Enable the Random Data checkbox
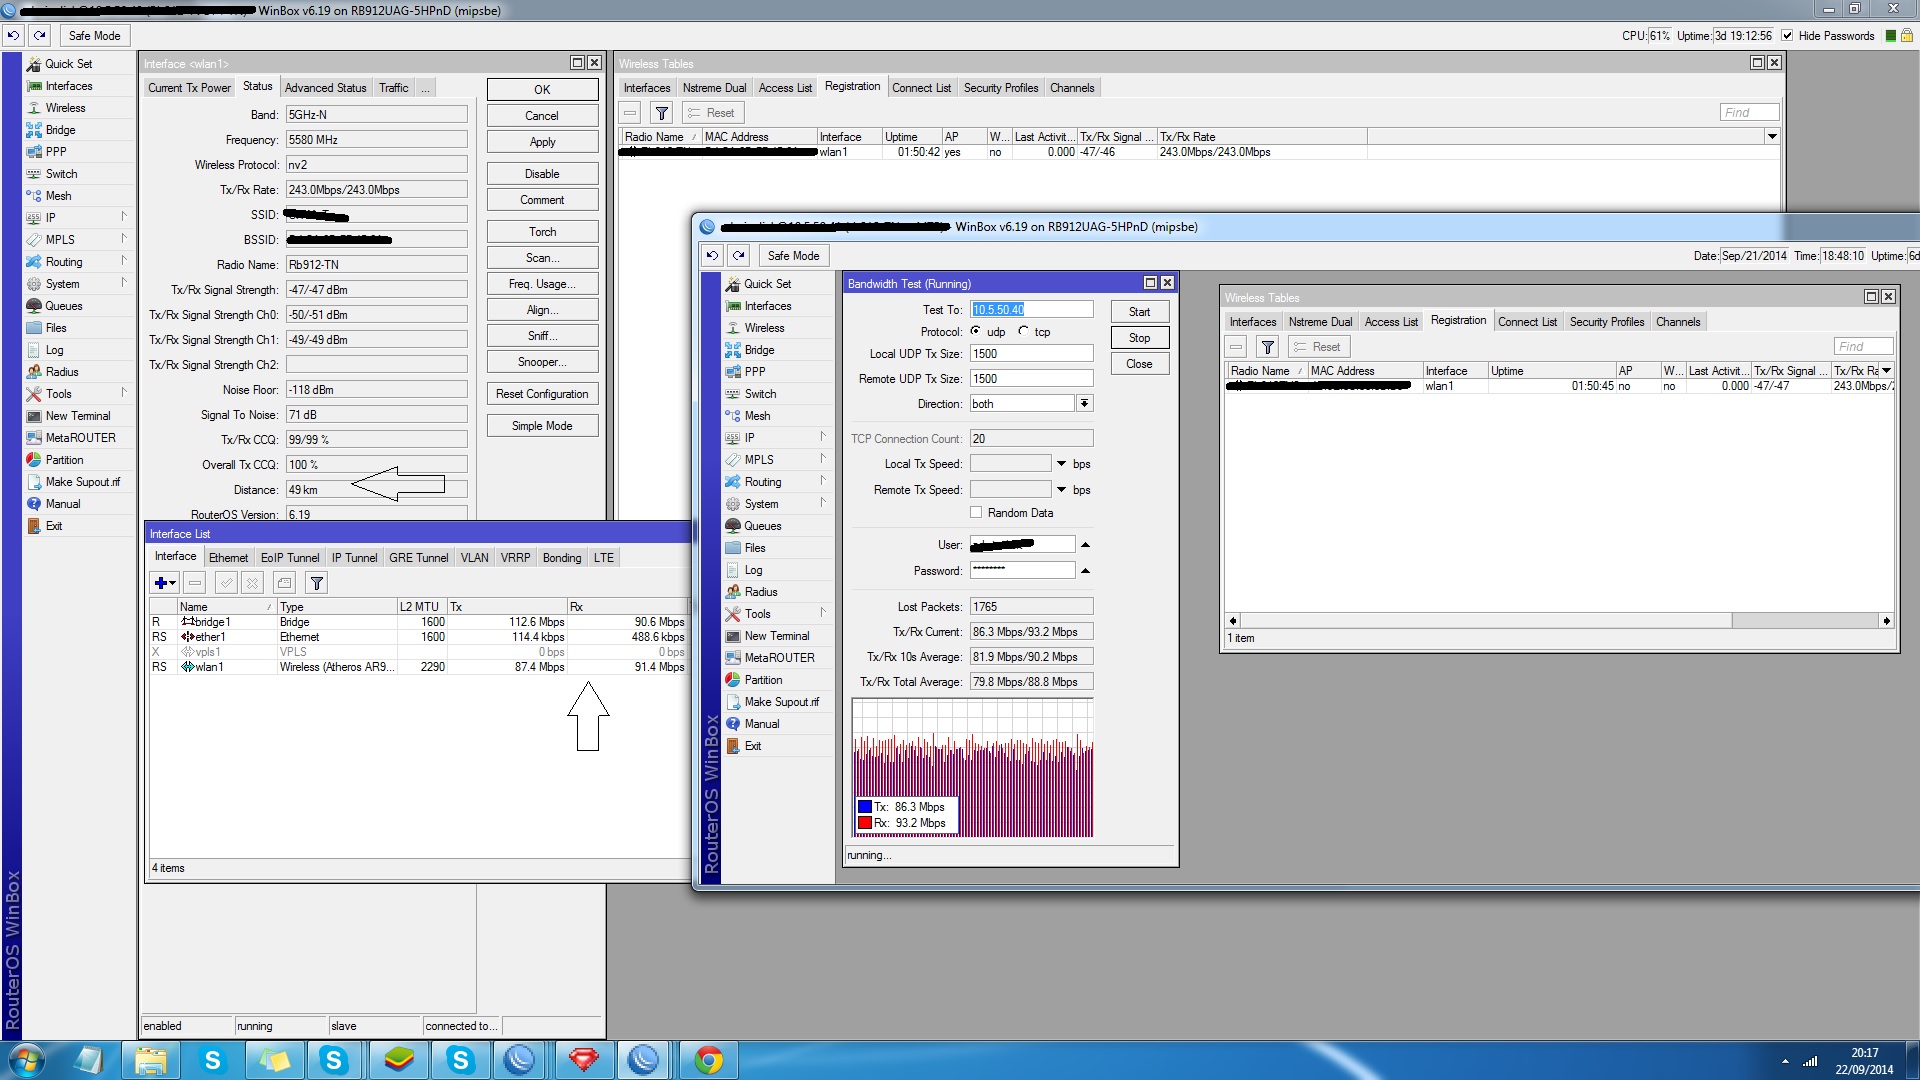This screenshot has height=1080, width=1920. [x=976, y=513]
